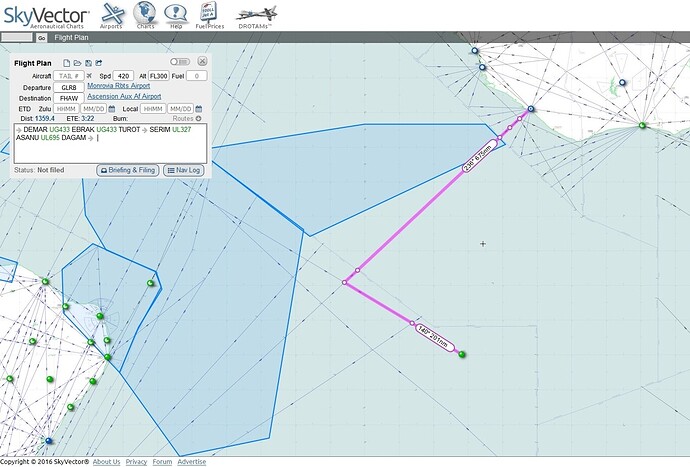Close the Flight Plan panel
This screenshot has width=690, height=467.
pyautogui.click(x=201, y=63)
